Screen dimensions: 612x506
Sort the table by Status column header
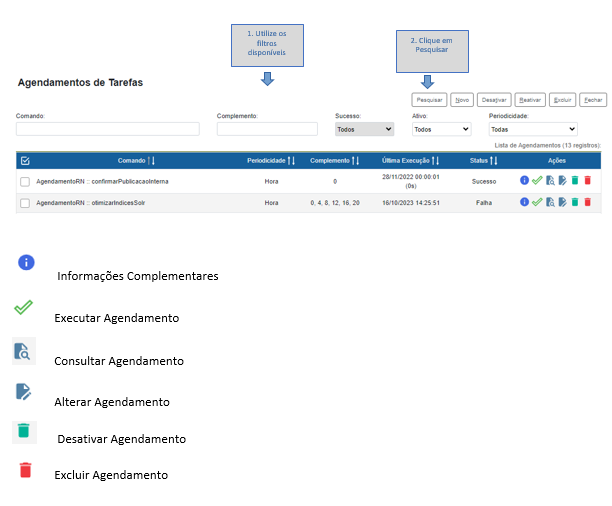pos(484,160)
